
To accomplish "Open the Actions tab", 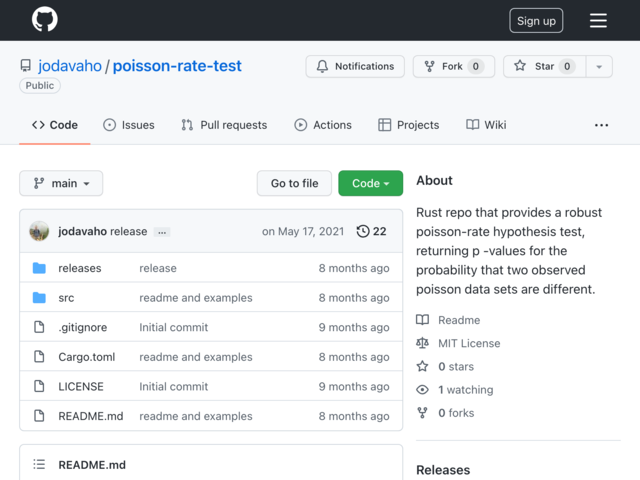I will point(323,125).
